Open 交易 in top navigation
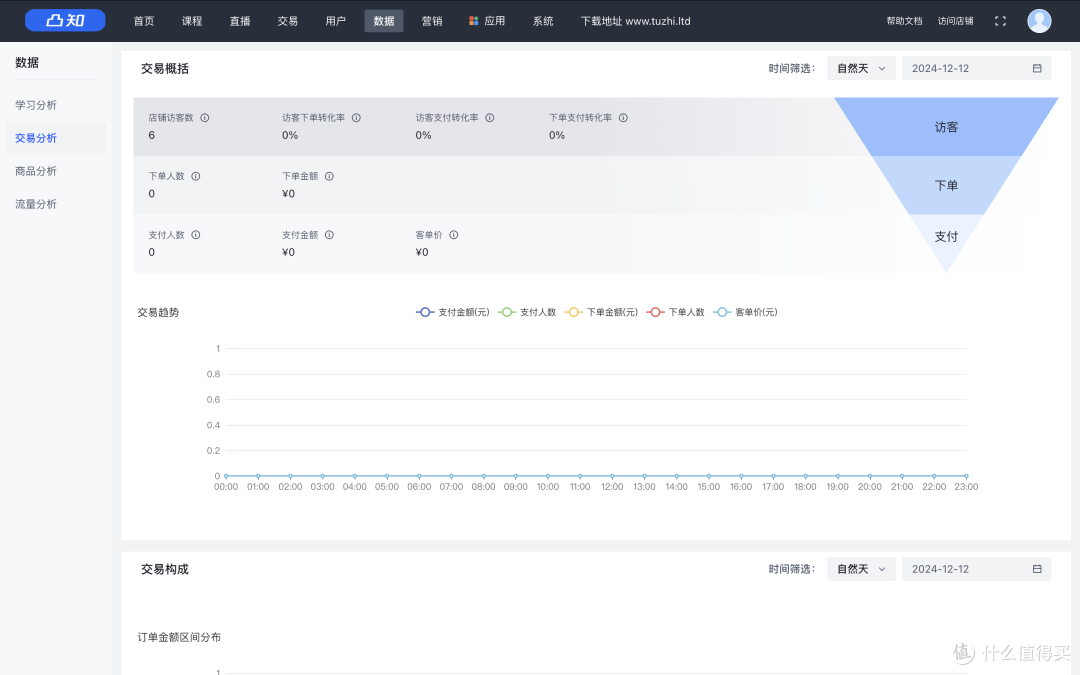Viewport: 1080px width, 675px height. pos(288,21)
